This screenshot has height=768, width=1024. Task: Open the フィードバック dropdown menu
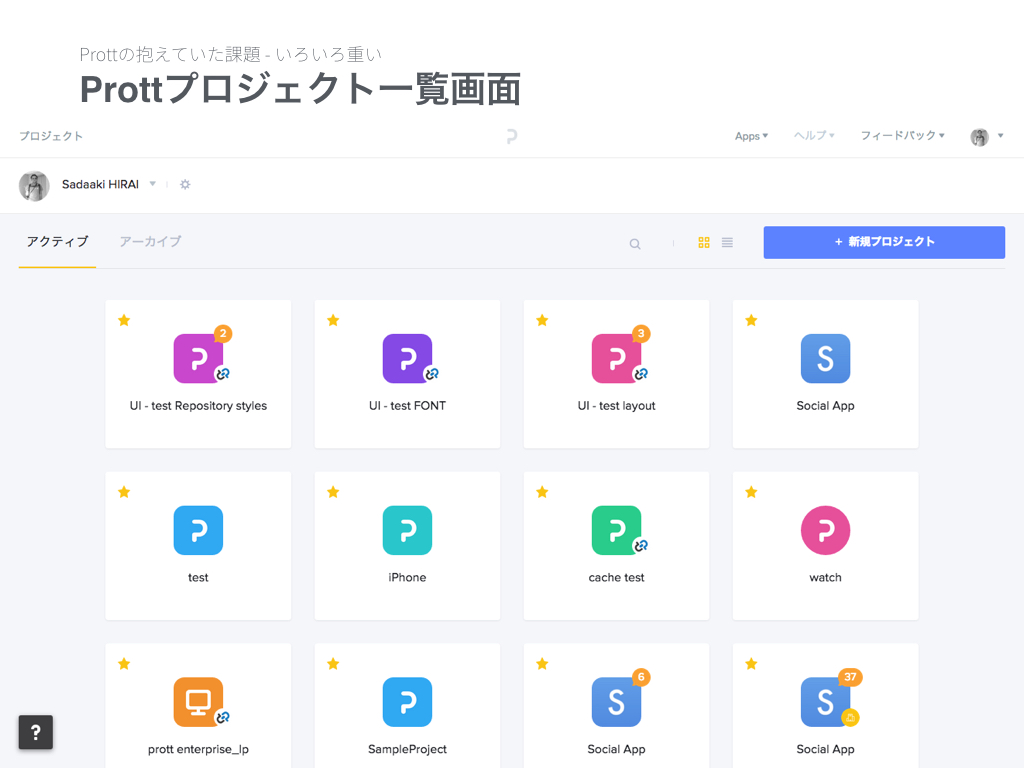coord(903,135)
